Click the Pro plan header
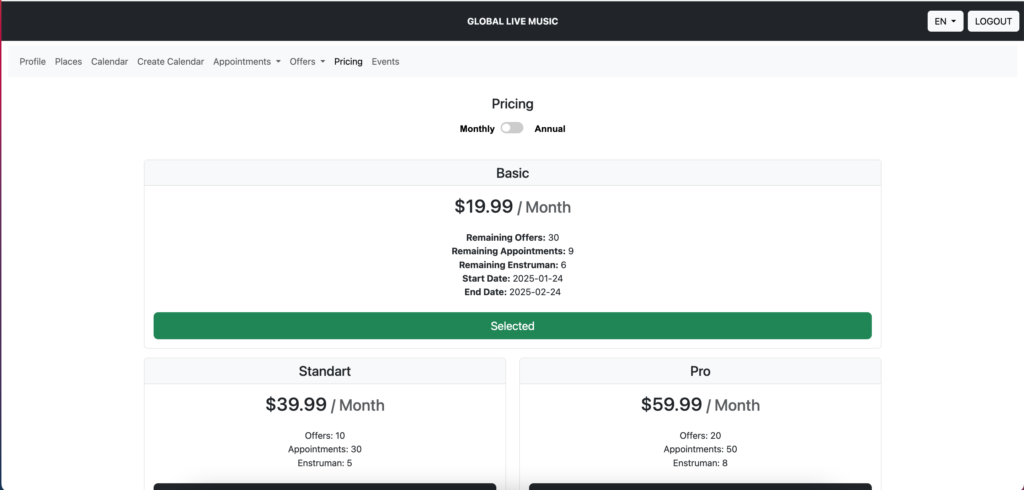 click(x=700, y=371)
